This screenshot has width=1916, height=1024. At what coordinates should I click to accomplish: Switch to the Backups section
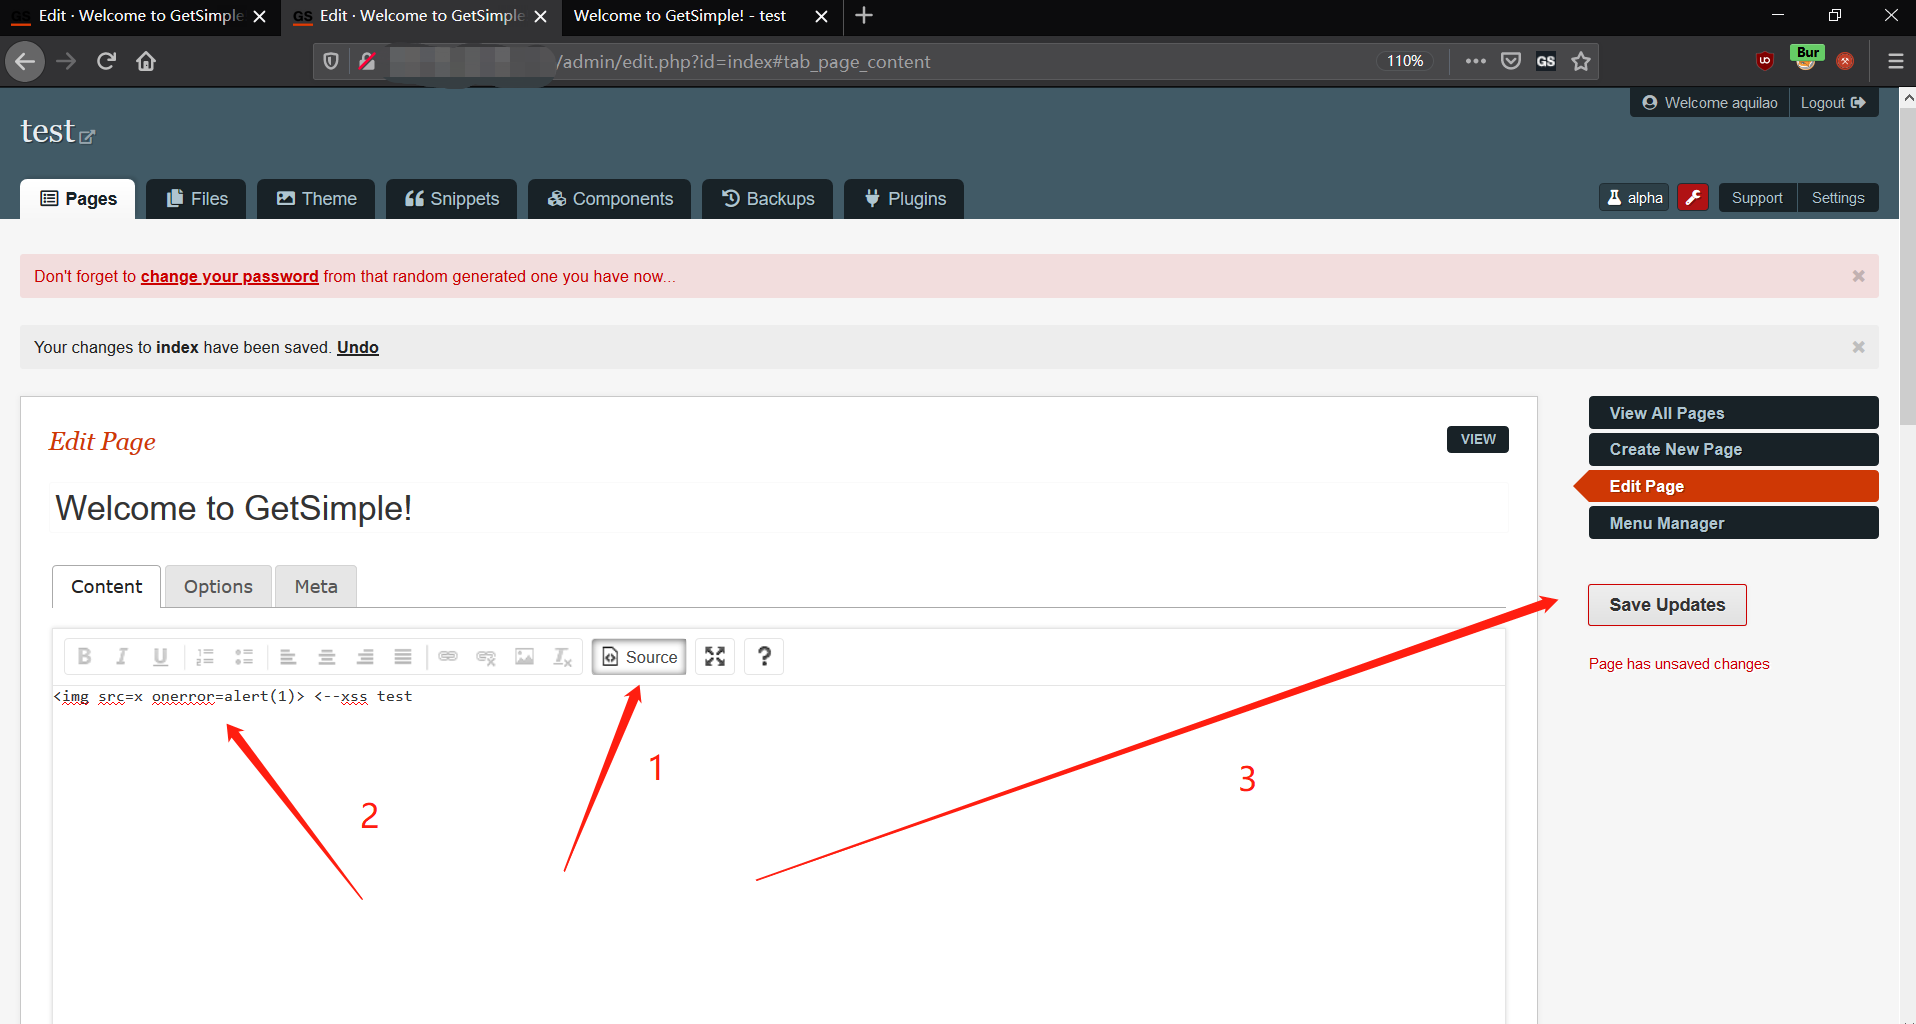767,198
